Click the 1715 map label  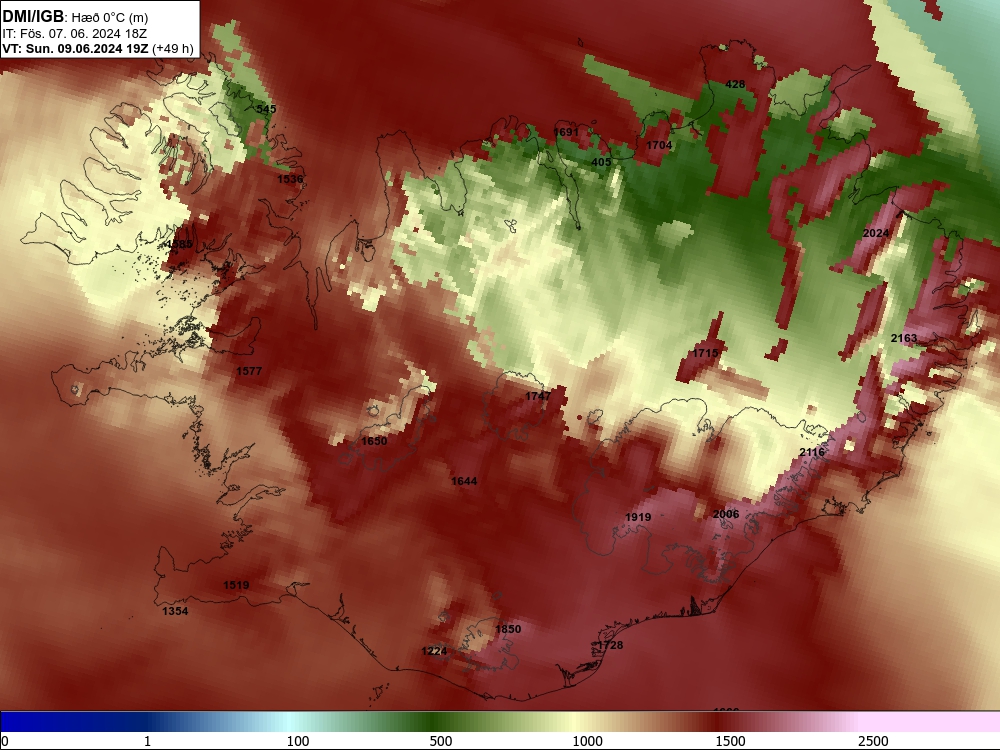click(705, 353)
